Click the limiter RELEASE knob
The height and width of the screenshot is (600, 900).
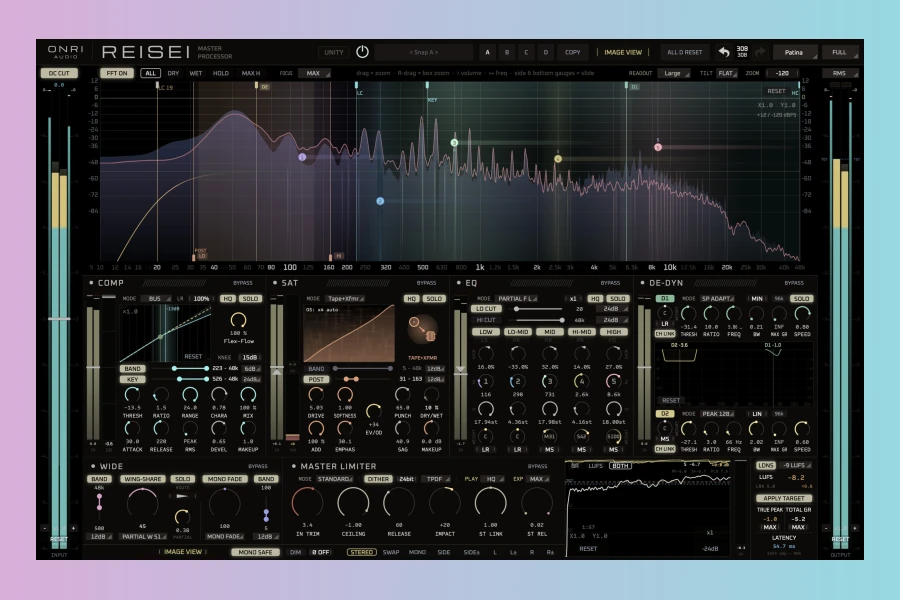tap(399, 502)
